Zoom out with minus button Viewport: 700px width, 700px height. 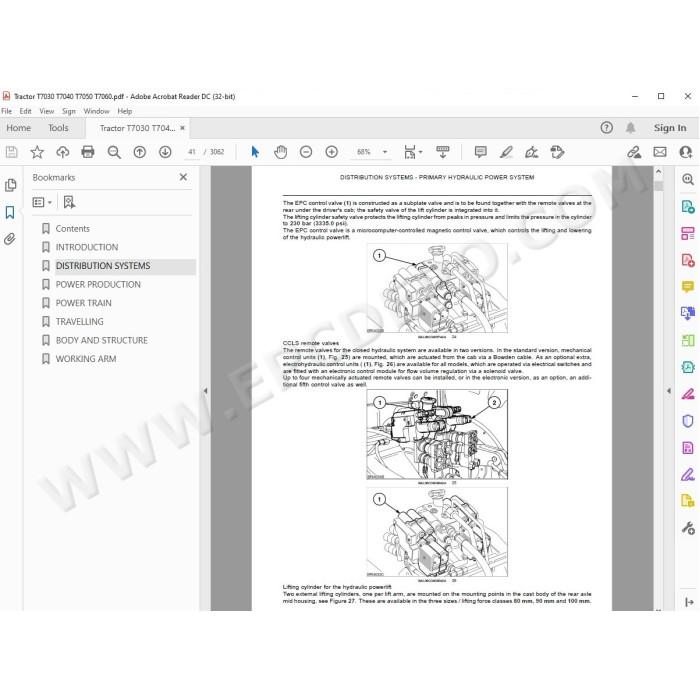[306, 152]
